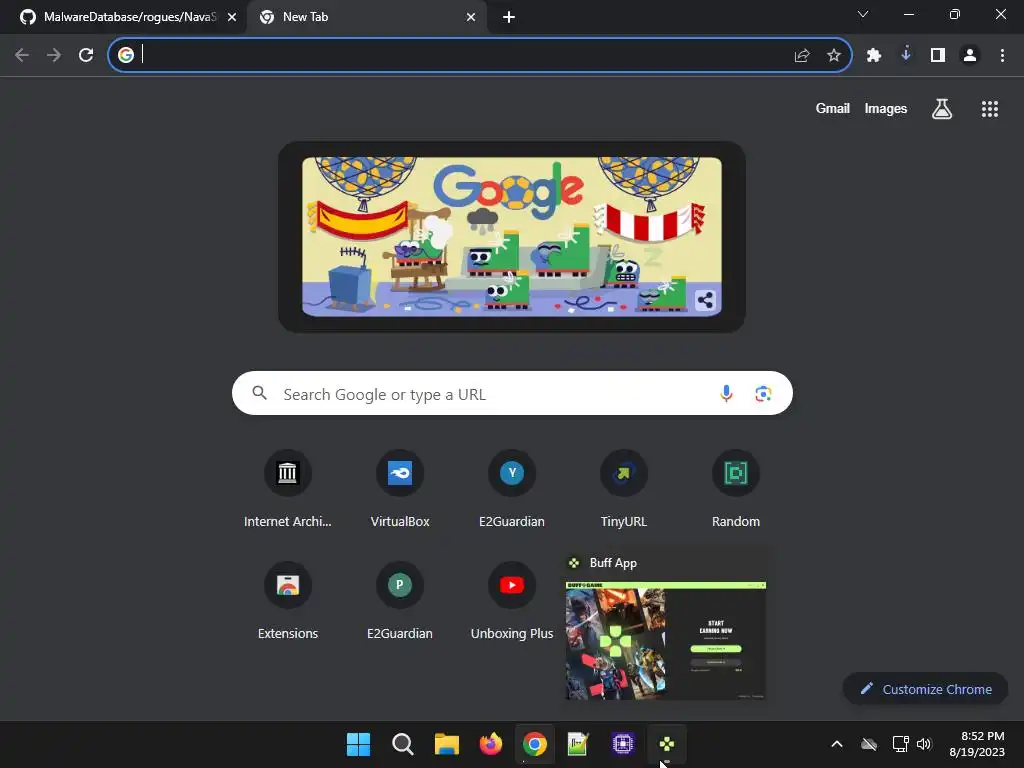The image size is (1024, 768).
Task: Click the share page icon in address bar
Action: tap(802, 56)
